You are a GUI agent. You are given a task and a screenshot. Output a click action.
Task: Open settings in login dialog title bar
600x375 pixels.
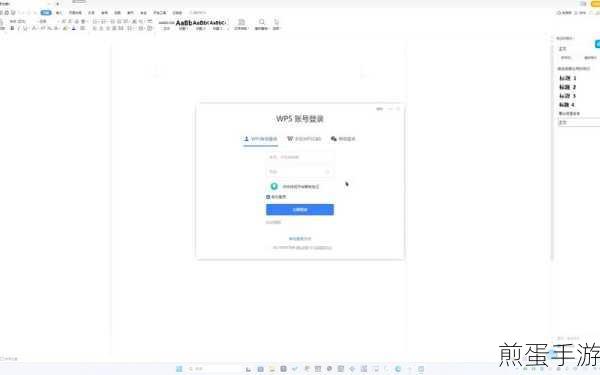coord(379,109)
